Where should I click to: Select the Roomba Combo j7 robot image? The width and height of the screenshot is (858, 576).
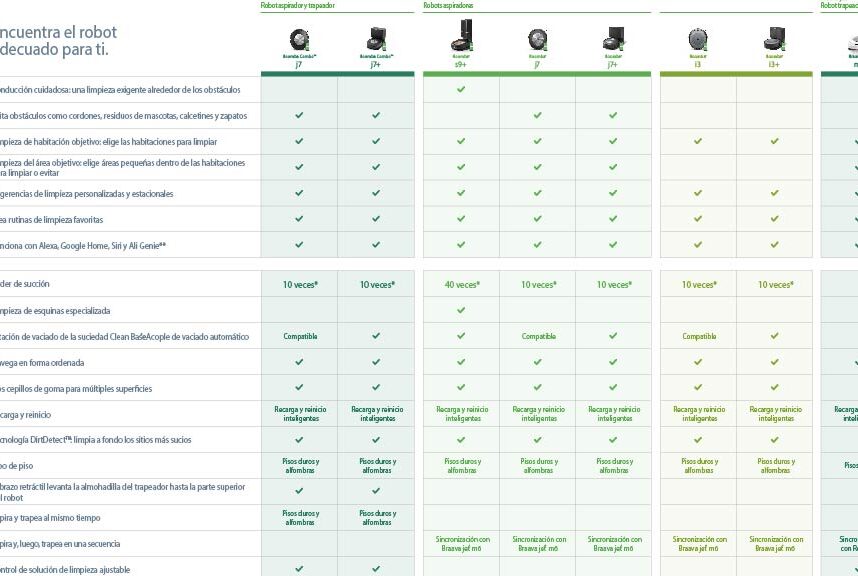[x=299, y=40]
